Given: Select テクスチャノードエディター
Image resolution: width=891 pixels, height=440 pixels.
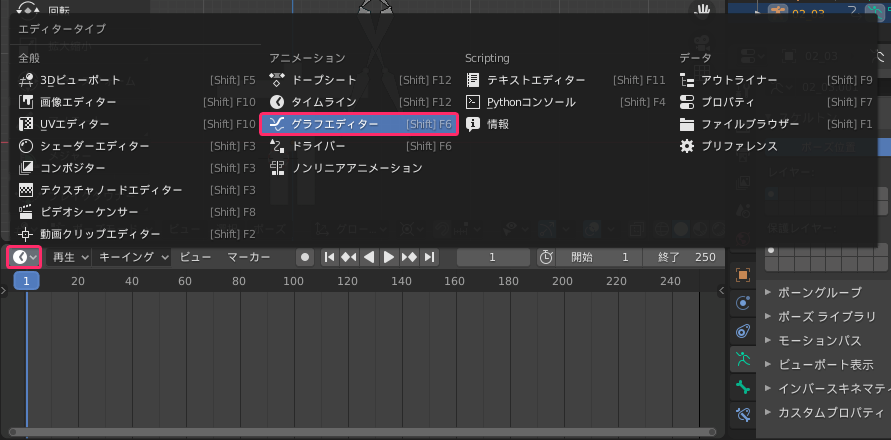Looking at the screenshot, I should pos(137,190).
